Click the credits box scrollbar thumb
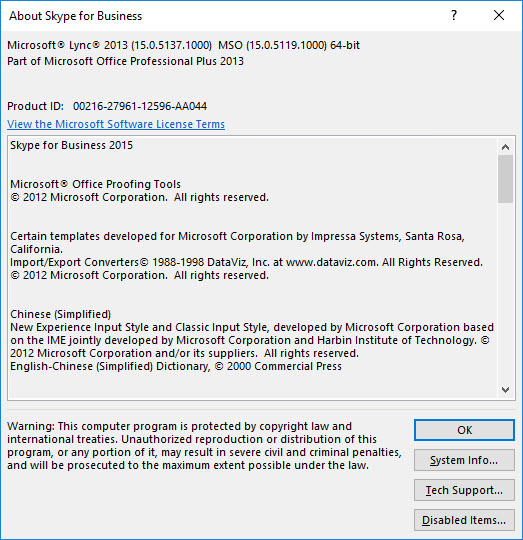 505,179
